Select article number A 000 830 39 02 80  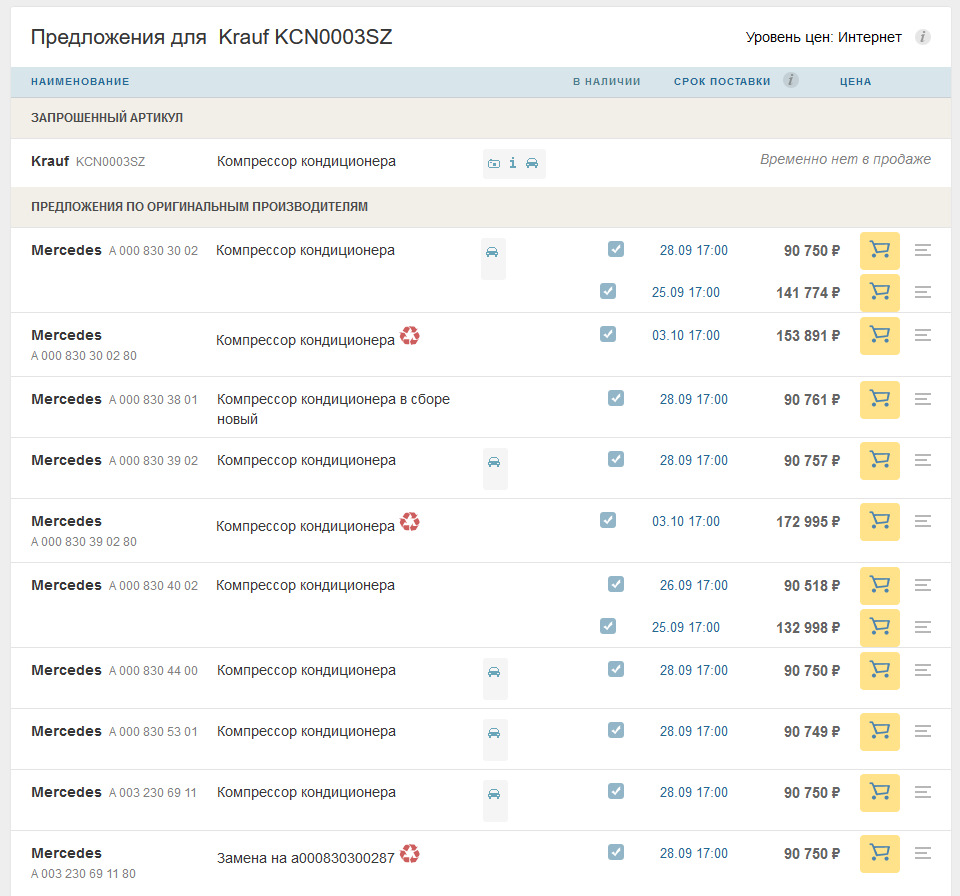[x=84, y=542]
